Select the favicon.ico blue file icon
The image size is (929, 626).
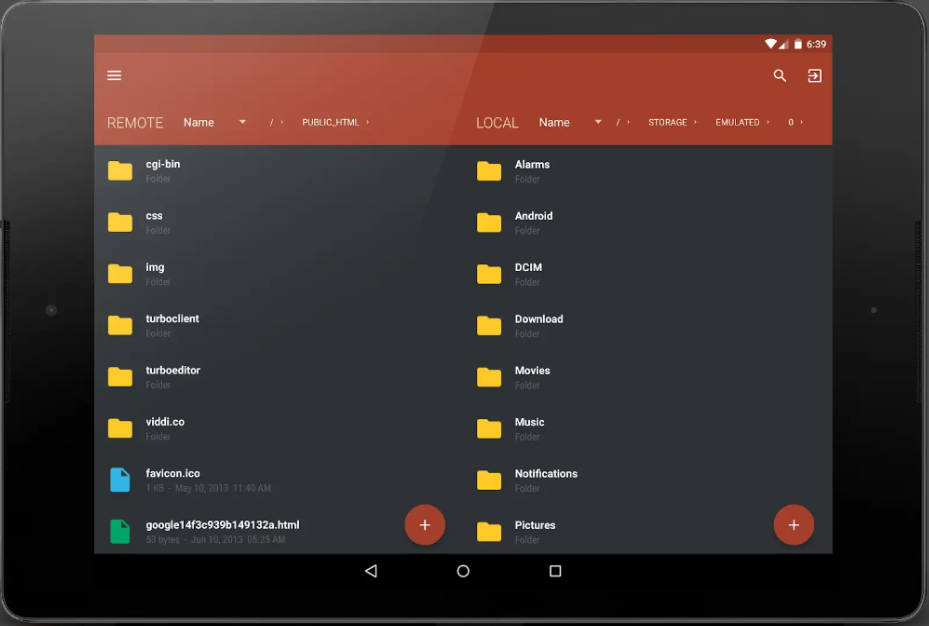click(120, 480)
